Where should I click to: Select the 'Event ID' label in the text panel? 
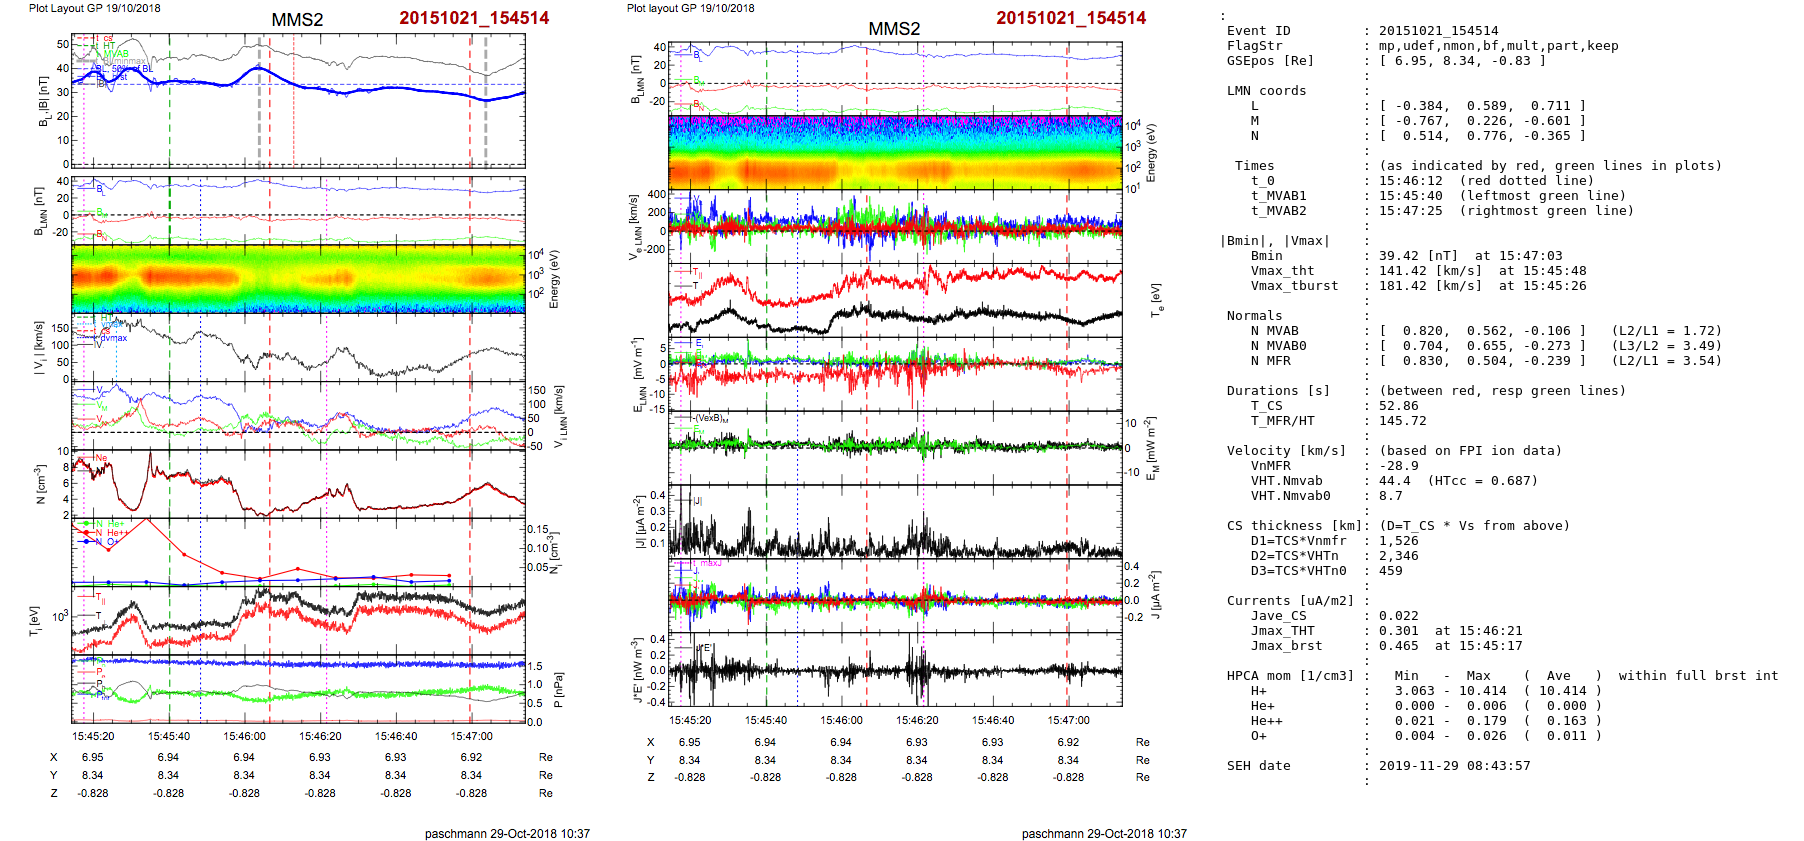pos(1258,31)
